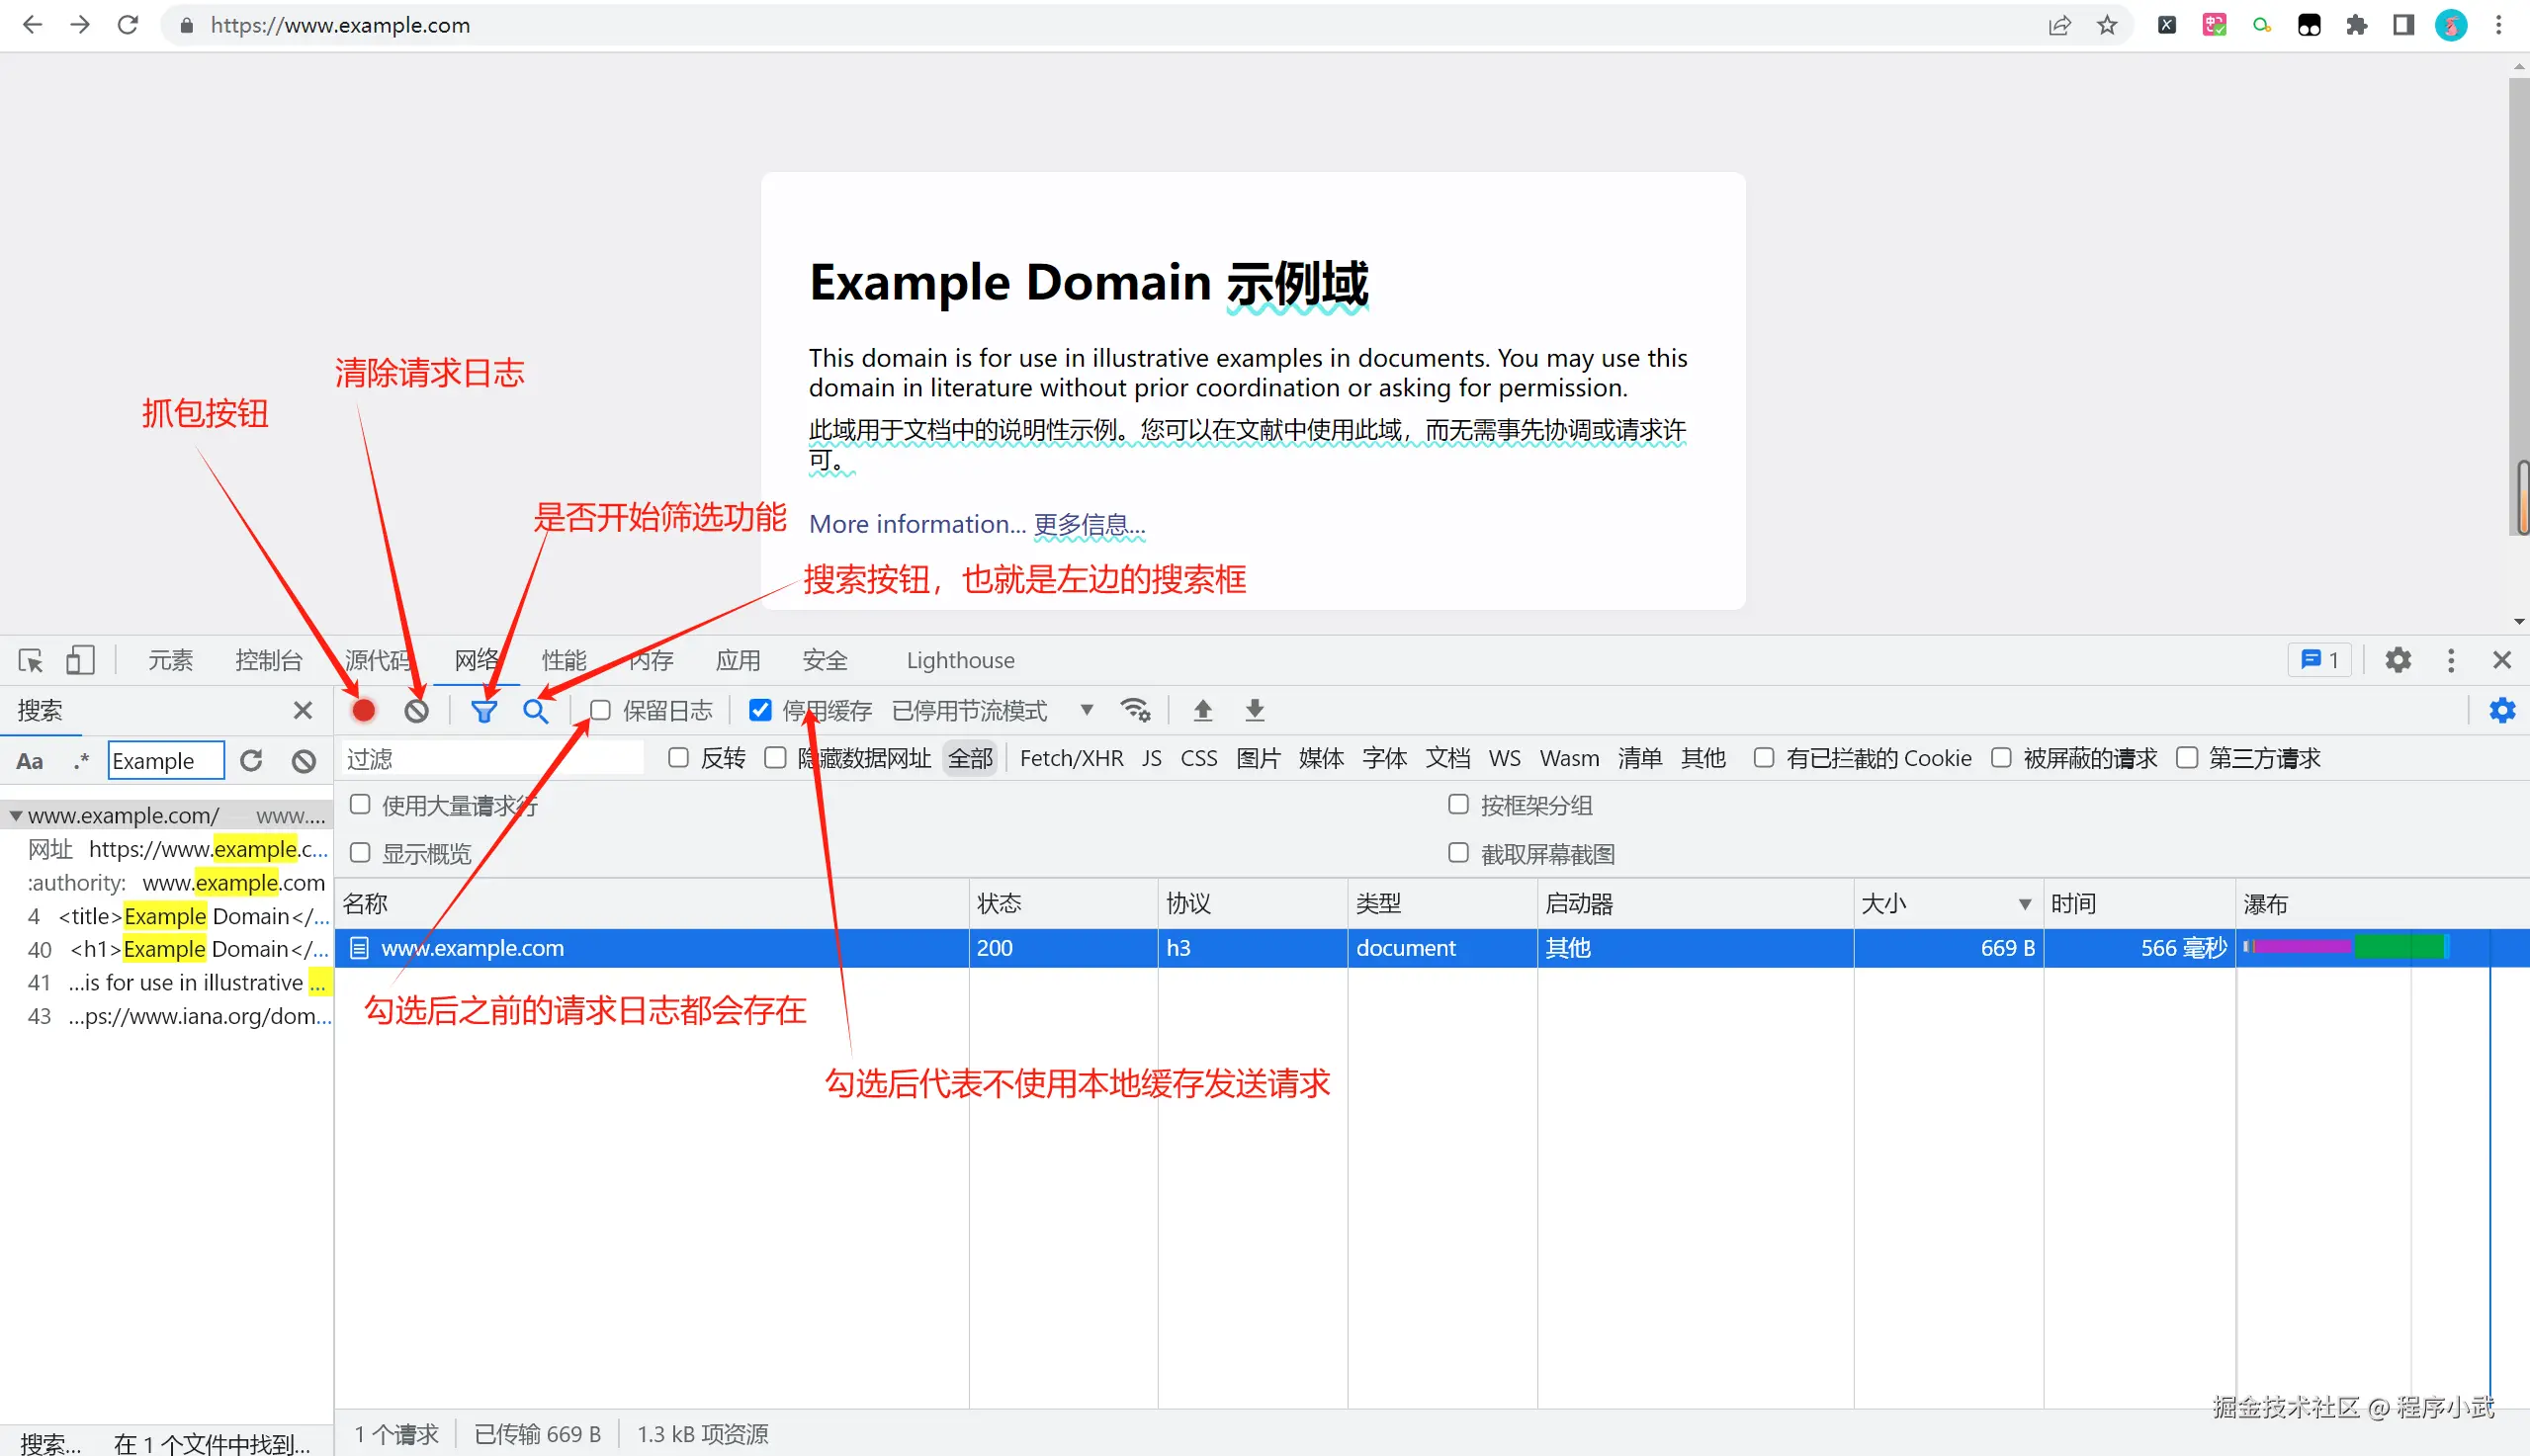
Task: Click the export HAR download arrow
Action: pyautogui.click(x=1255, y=710)
